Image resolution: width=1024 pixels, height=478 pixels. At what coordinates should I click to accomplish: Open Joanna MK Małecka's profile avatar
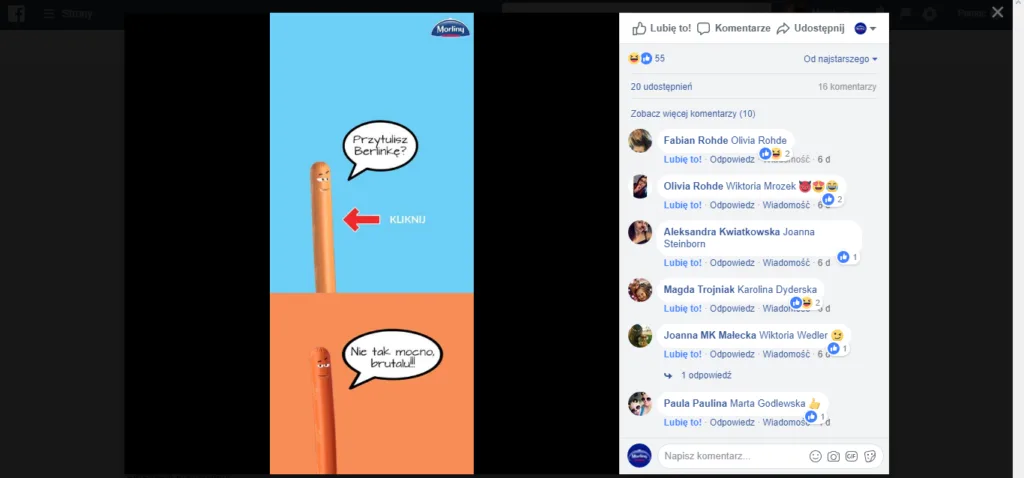tap(640, 336)
